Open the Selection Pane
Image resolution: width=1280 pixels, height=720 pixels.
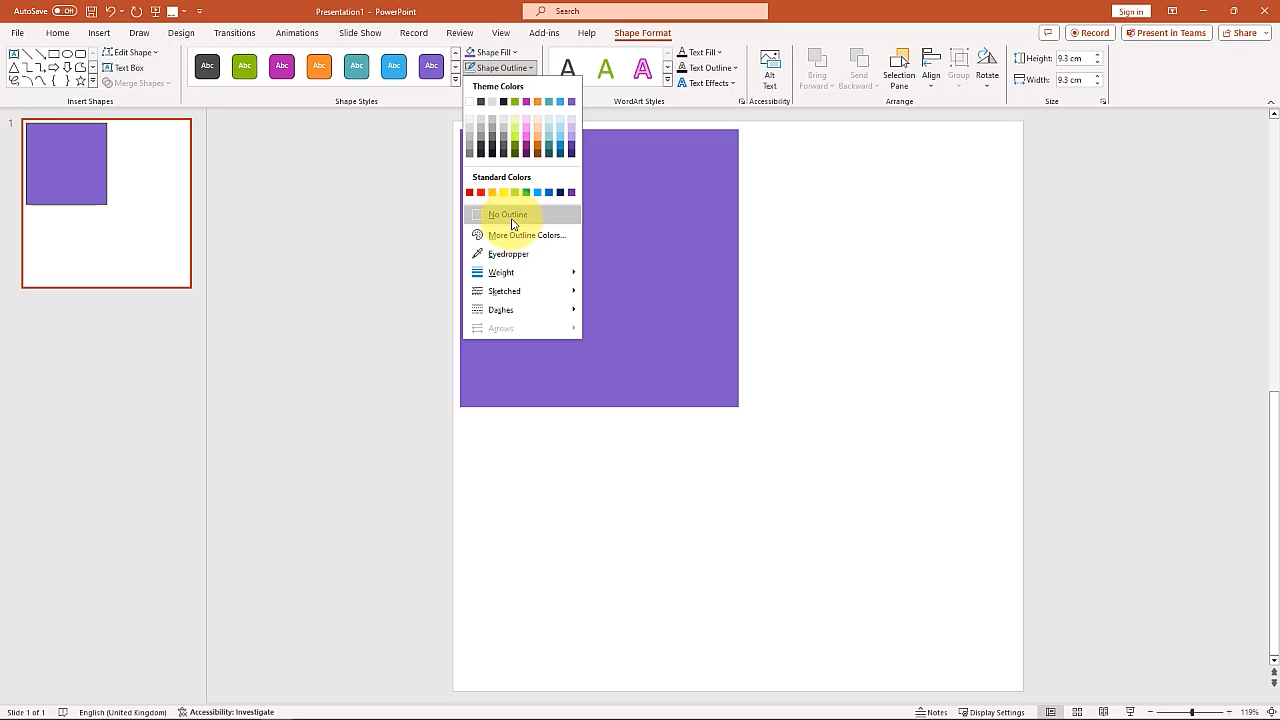click(x=899, y=68)
